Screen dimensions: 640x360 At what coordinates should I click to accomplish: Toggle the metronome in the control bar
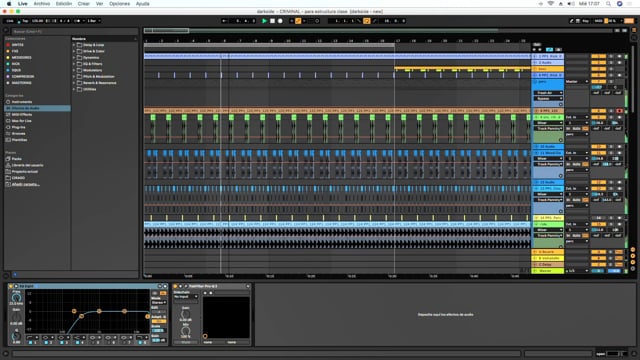pyautogui.click(x=78, y=21)
